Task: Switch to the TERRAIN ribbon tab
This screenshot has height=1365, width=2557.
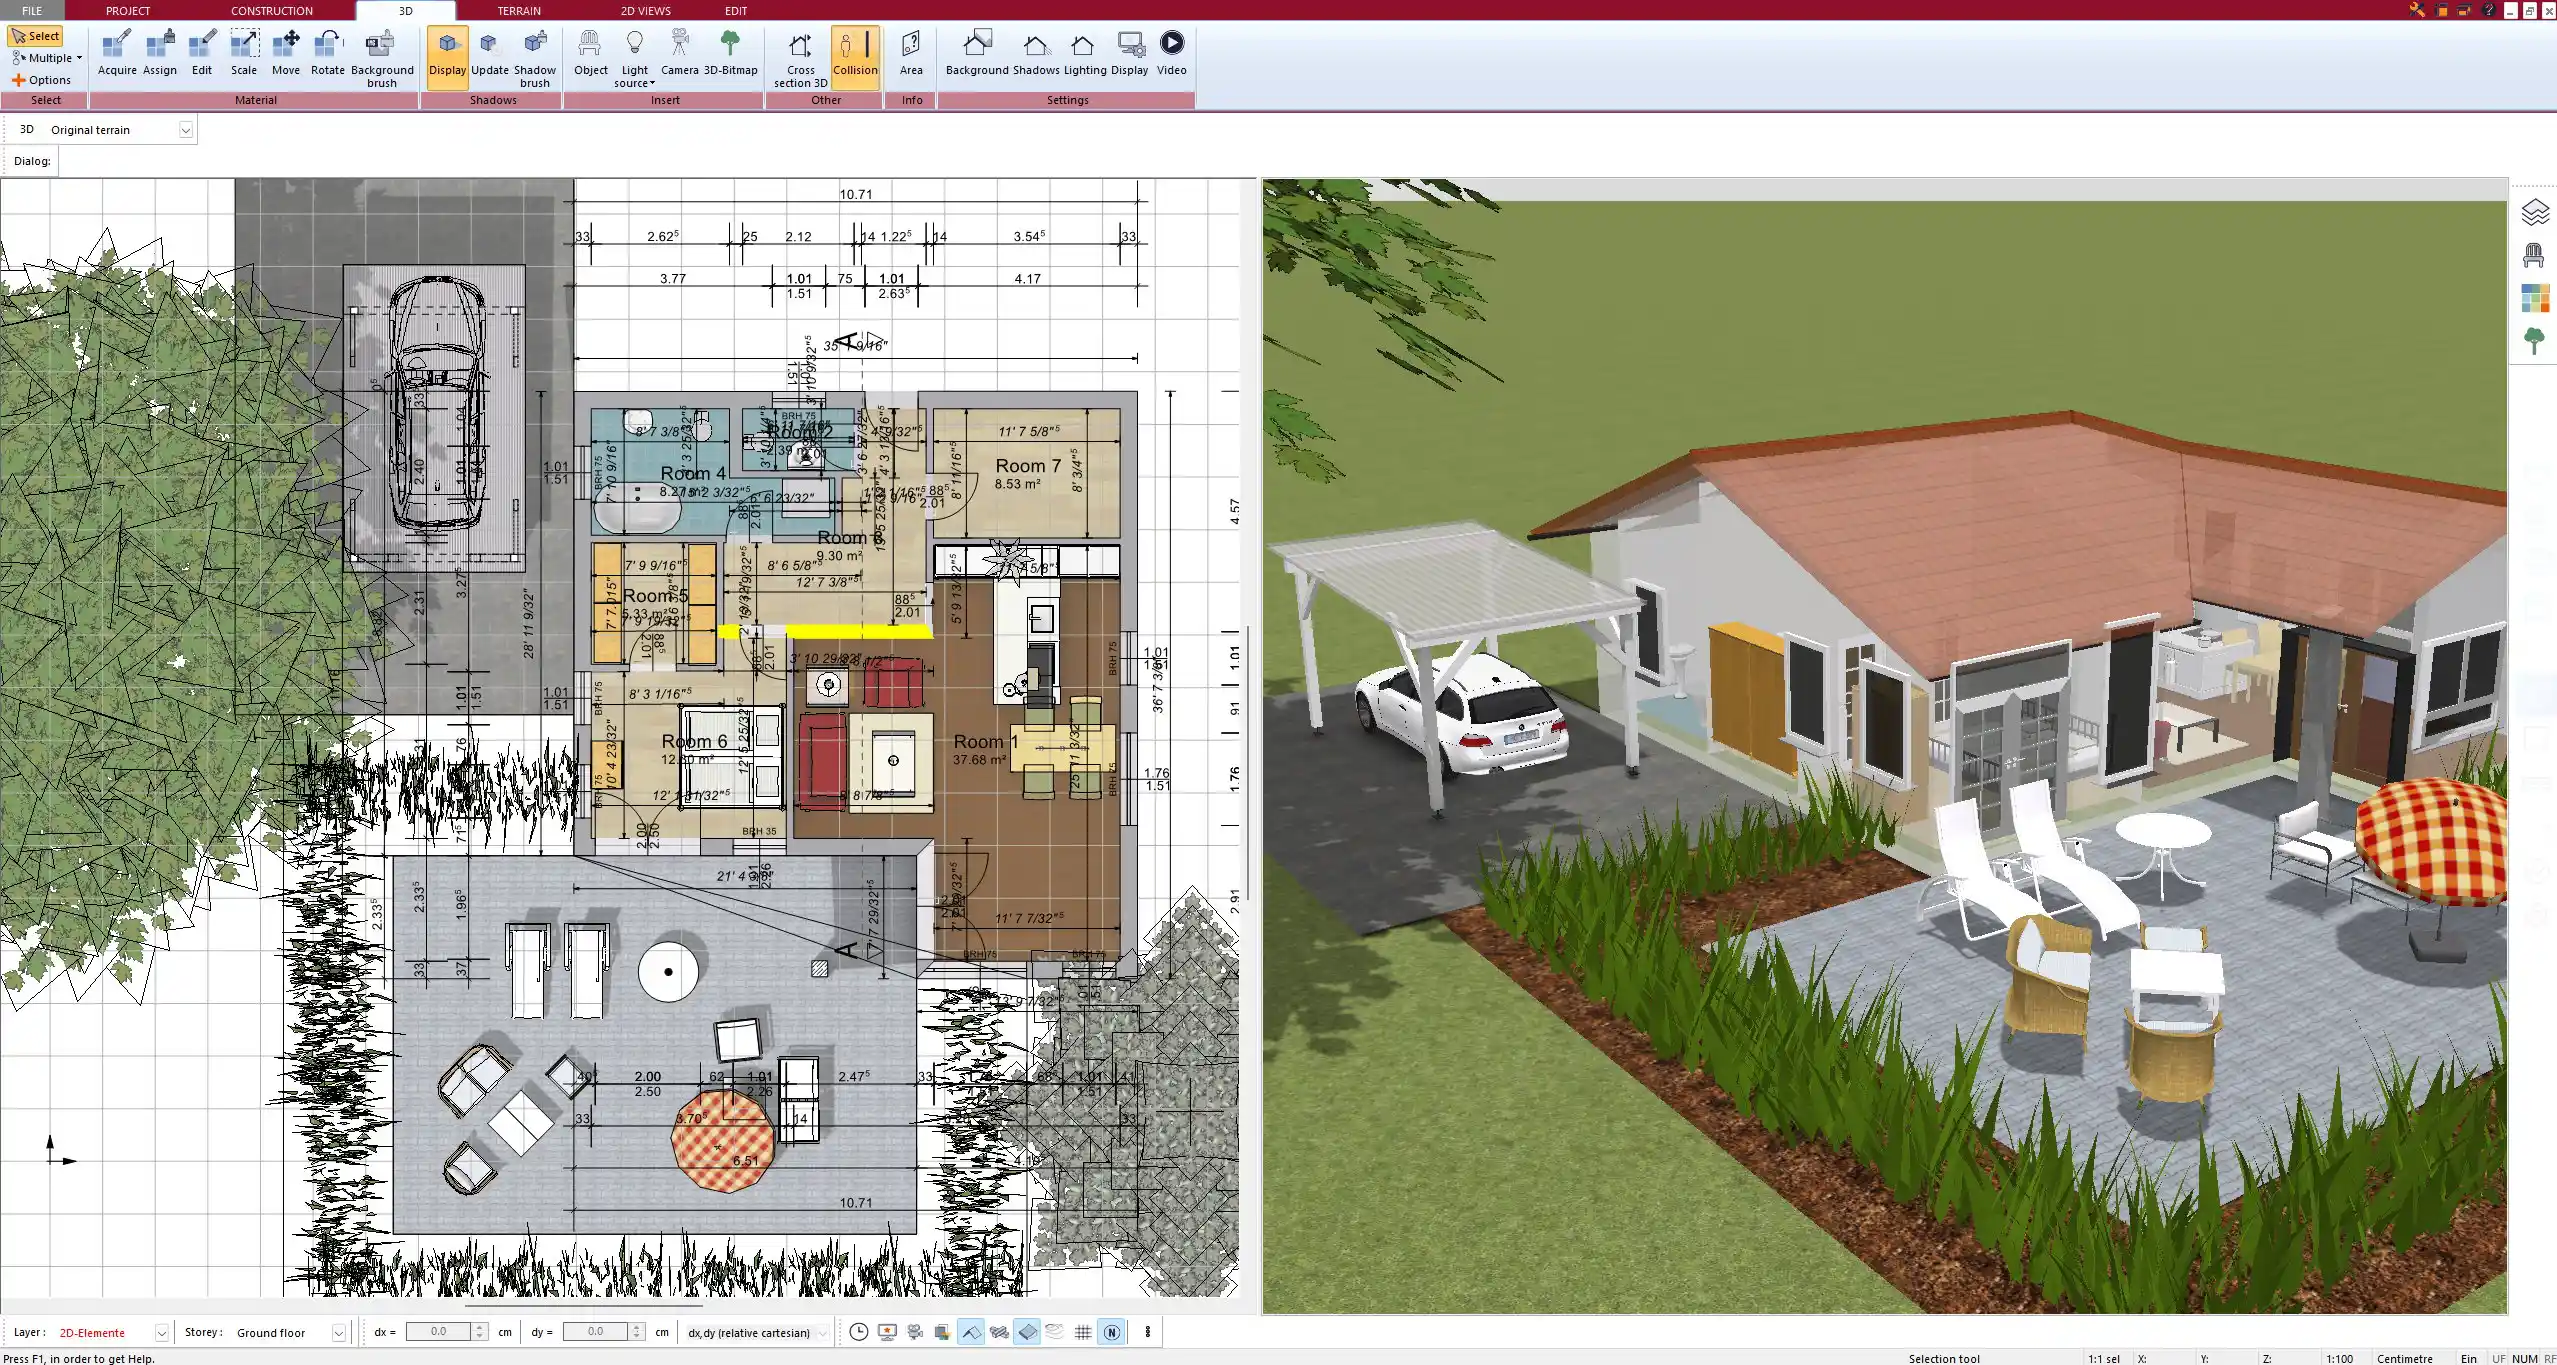Action: click(517, 10)
